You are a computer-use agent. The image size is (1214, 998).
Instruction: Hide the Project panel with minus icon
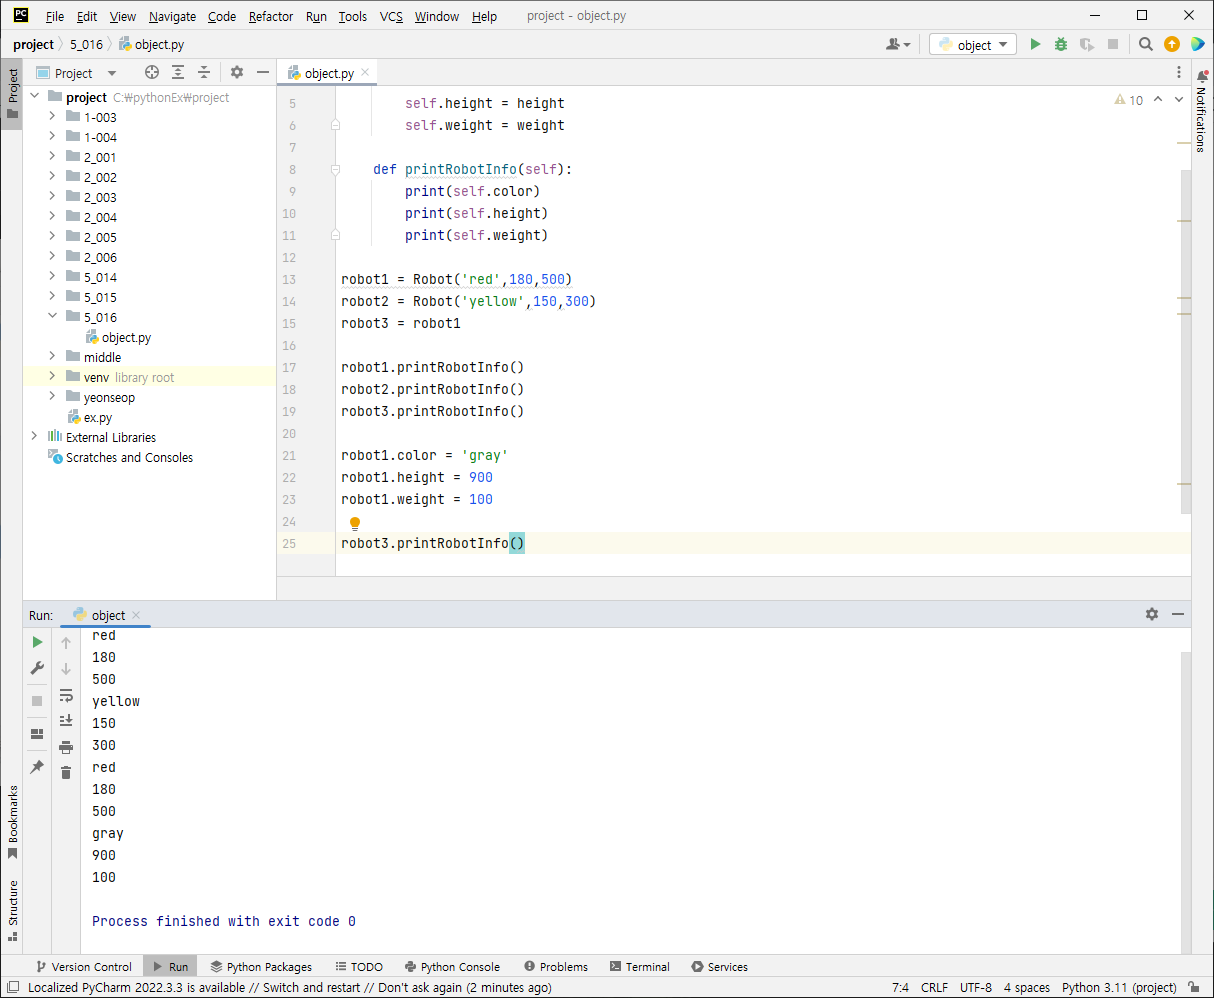coord(263,72)
